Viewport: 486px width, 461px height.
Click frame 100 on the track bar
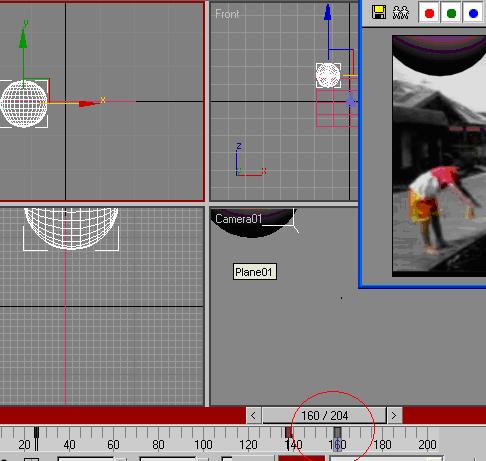[203, 445]
